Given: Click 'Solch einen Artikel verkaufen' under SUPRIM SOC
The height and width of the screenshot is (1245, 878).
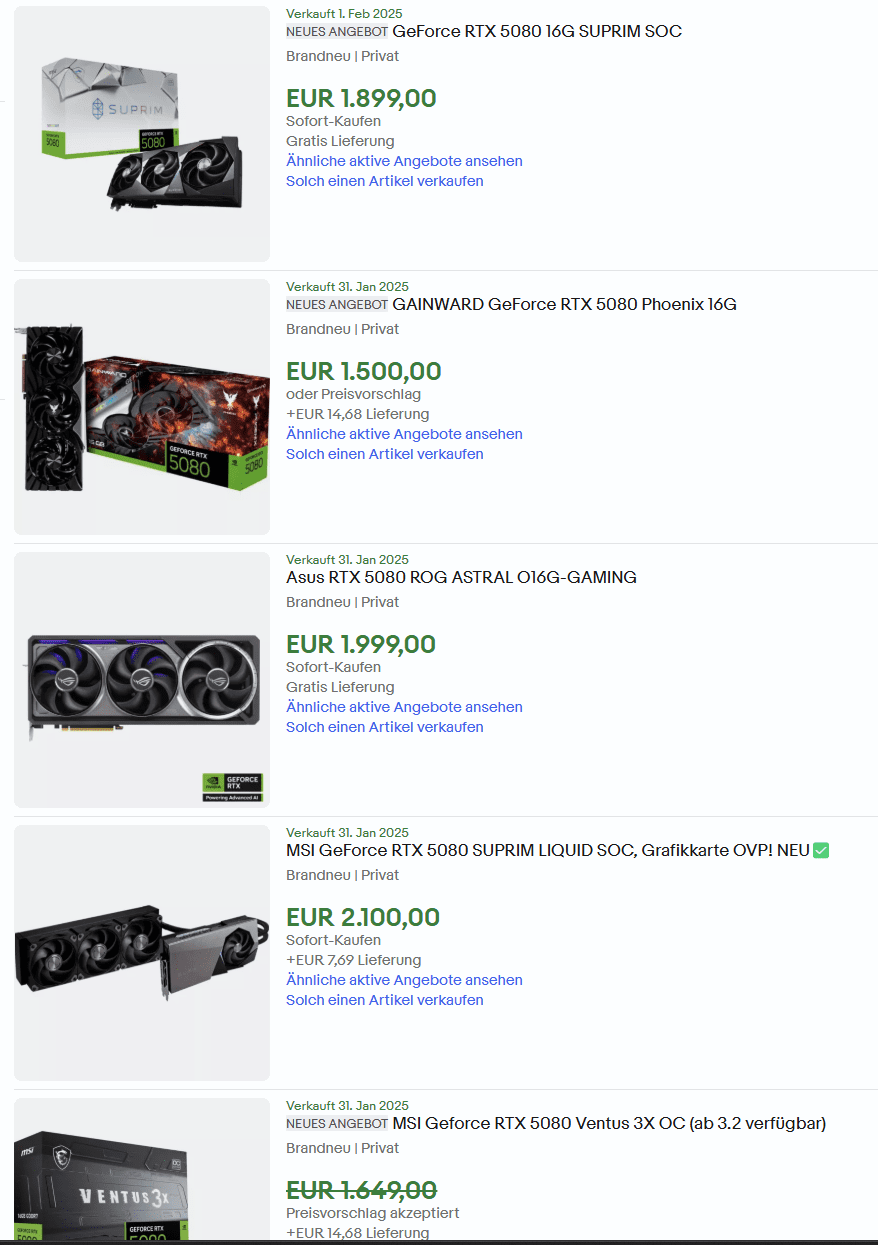Looking at the screenshot, I should (x=385, y=181).
